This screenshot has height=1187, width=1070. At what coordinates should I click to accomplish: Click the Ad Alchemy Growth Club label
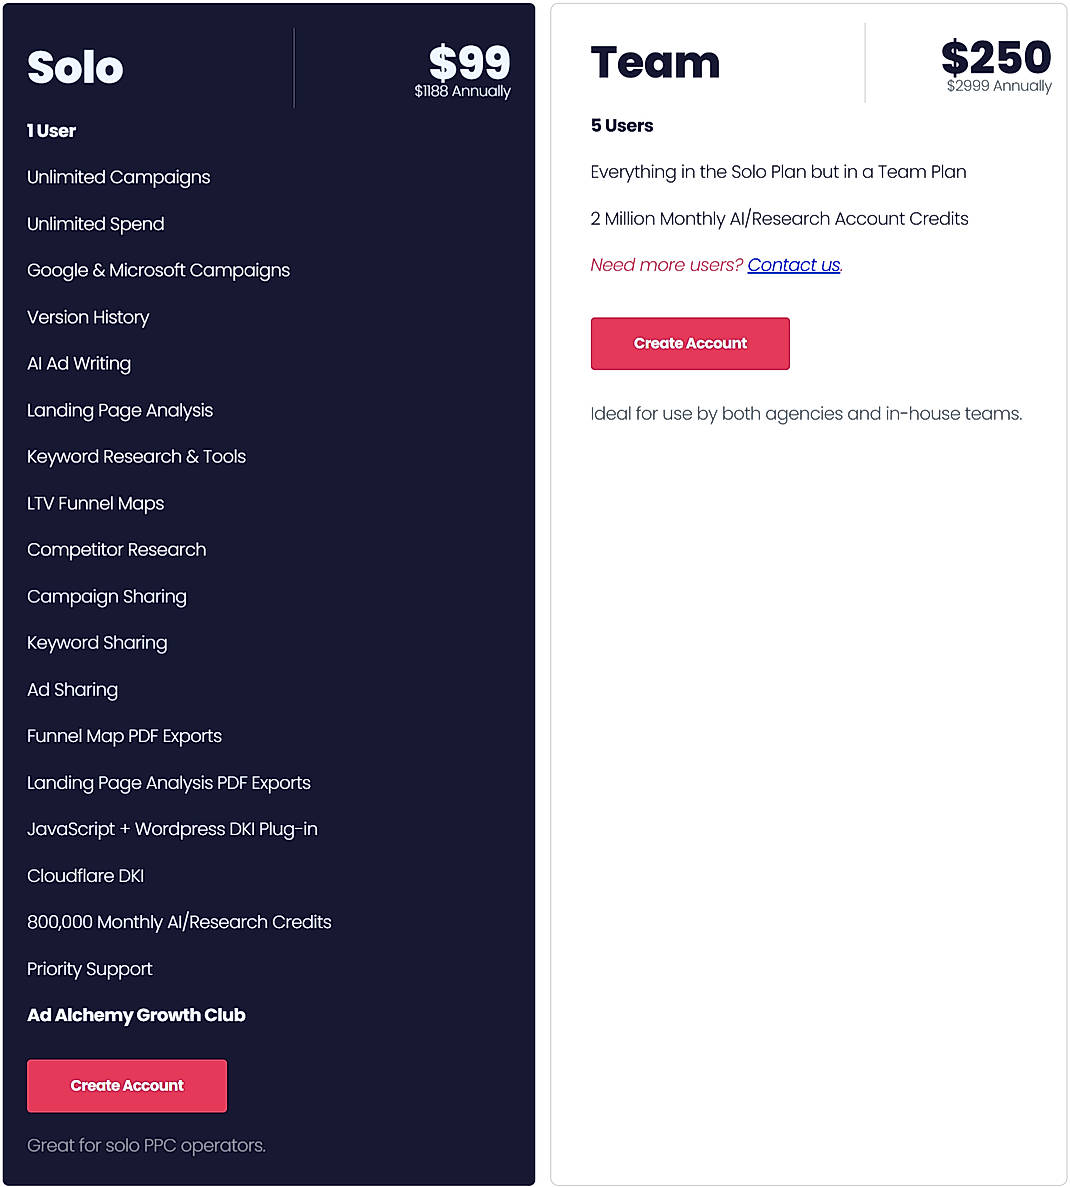tap(135, 1015)
